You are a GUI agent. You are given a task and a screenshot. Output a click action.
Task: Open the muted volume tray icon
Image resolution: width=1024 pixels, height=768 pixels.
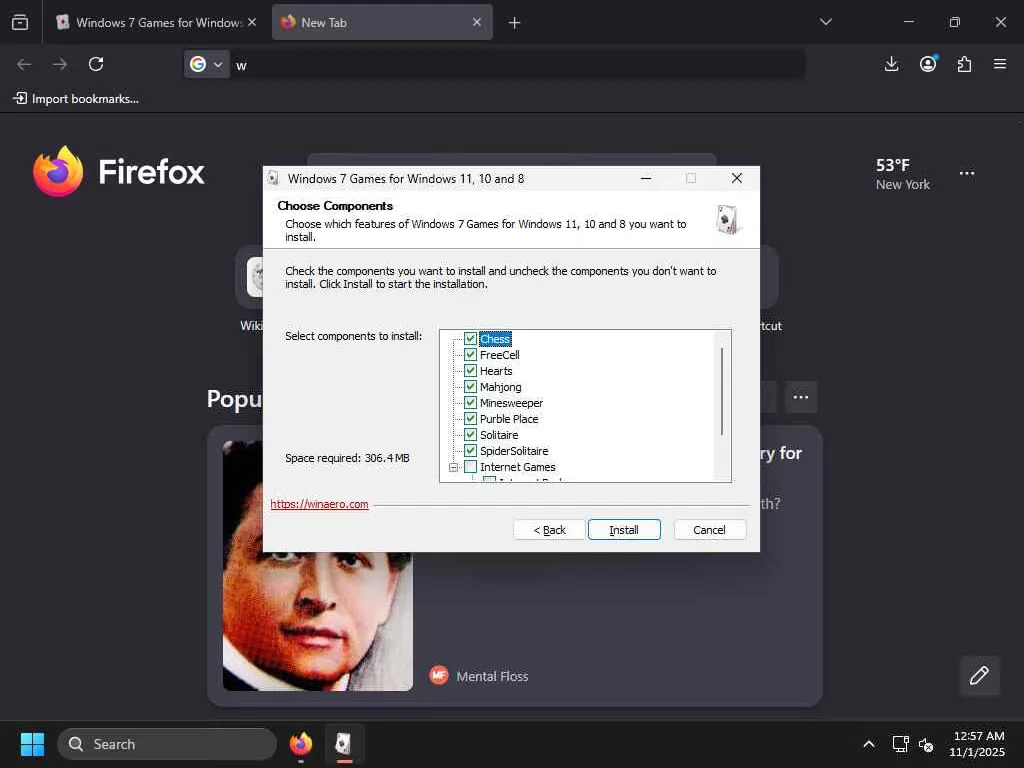926,744
